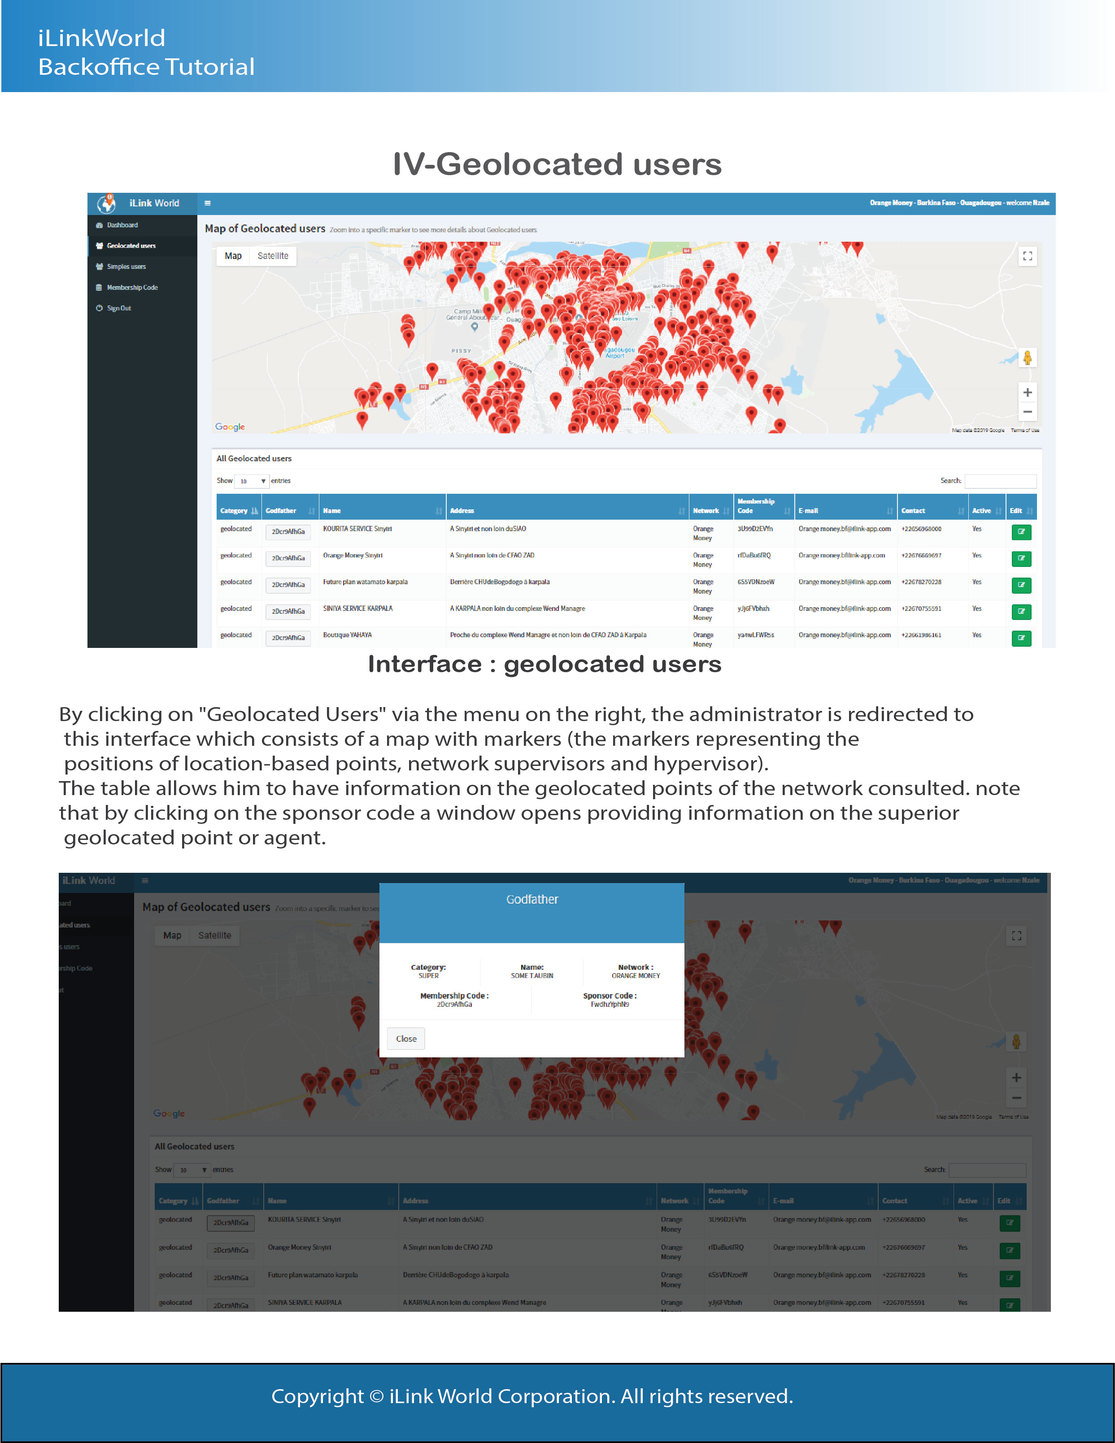Open Membership Code sidebar item
The width and height of the screenshot is (1115, 1443).
tap(132, 288)
